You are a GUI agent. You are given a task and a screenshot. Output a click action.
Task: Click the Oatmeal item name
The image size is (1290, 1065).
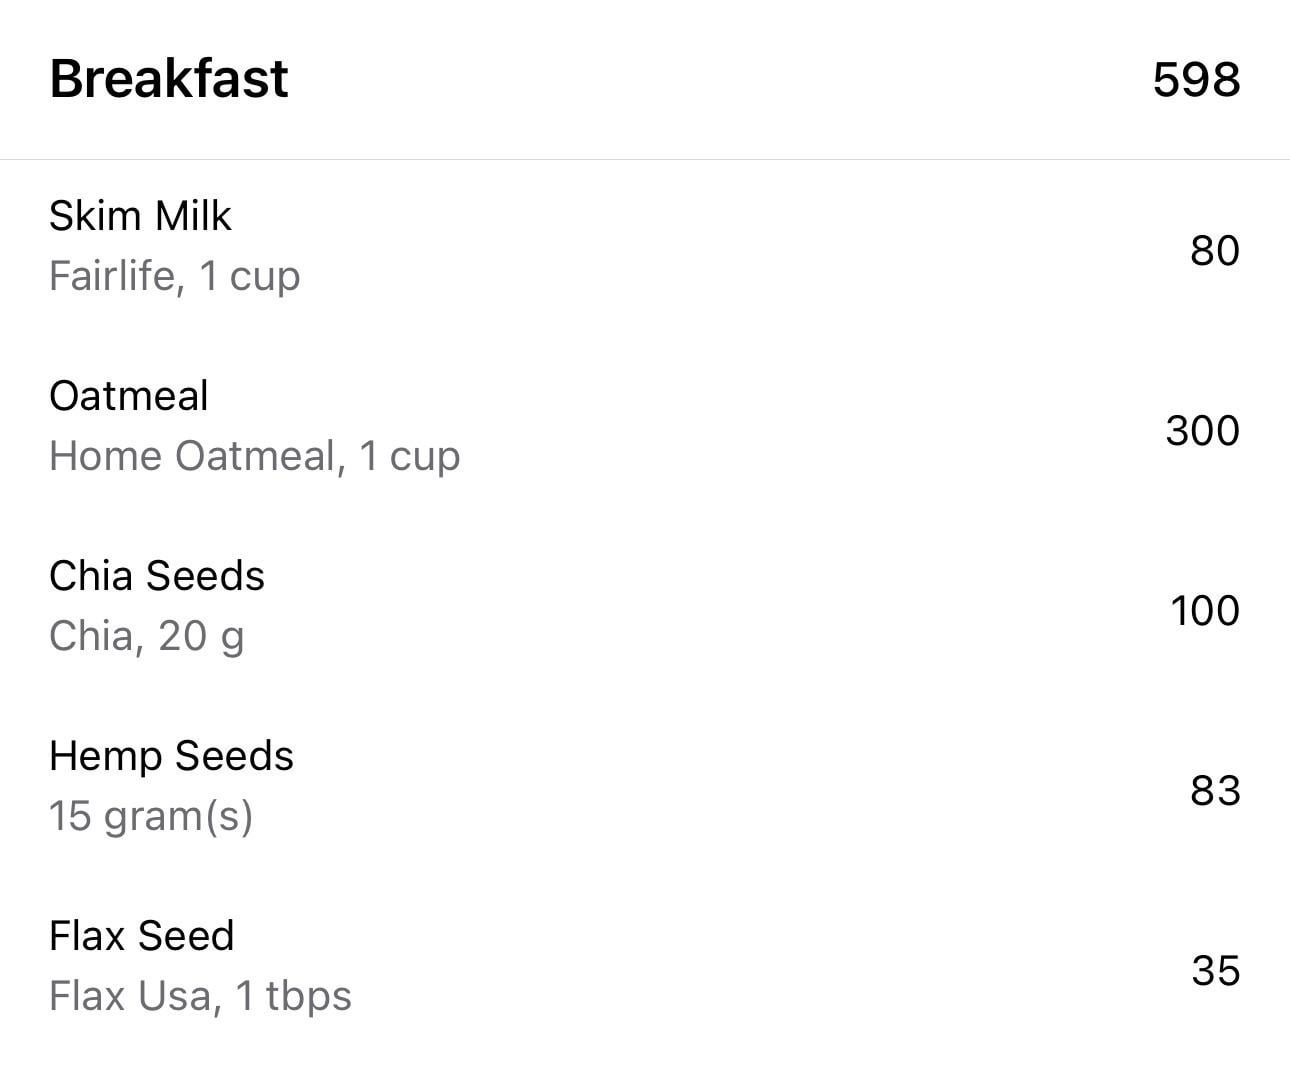[x=128, y=396]
